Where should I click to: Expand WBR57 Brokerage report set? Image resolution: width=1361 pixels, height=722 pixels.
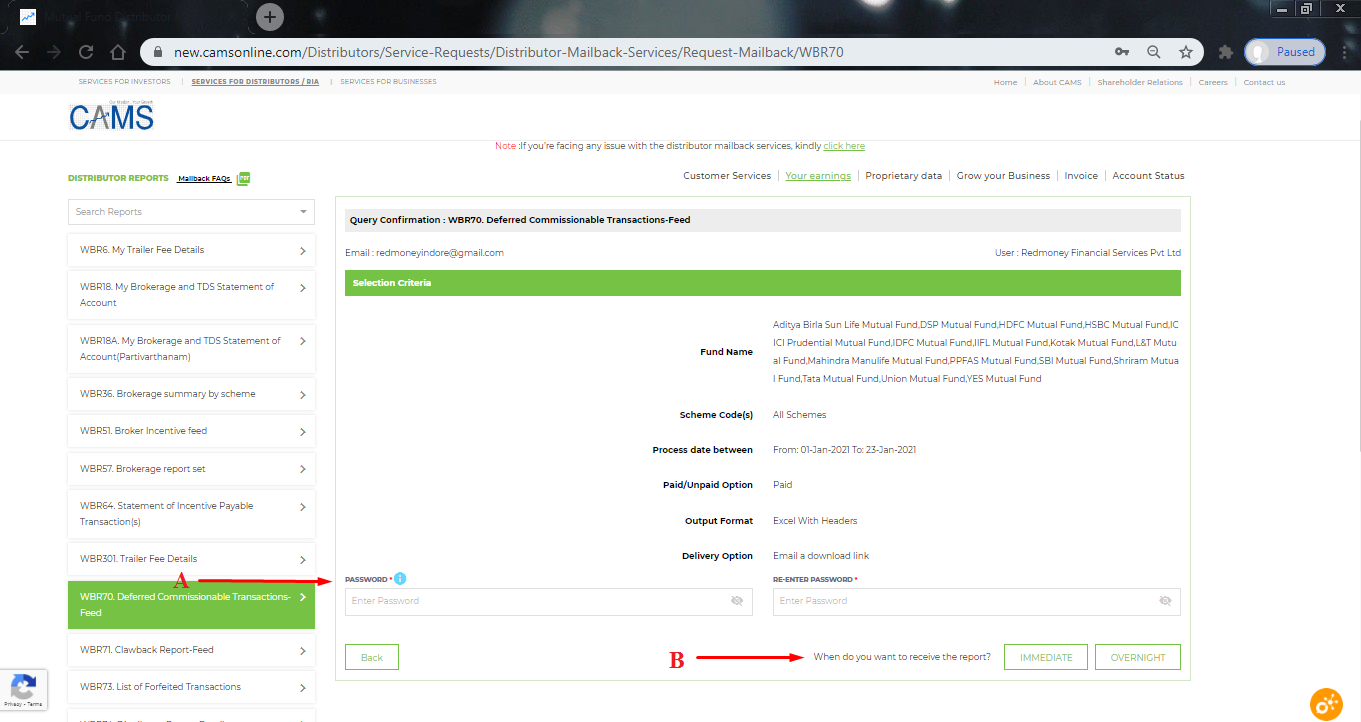click(191, 468)
